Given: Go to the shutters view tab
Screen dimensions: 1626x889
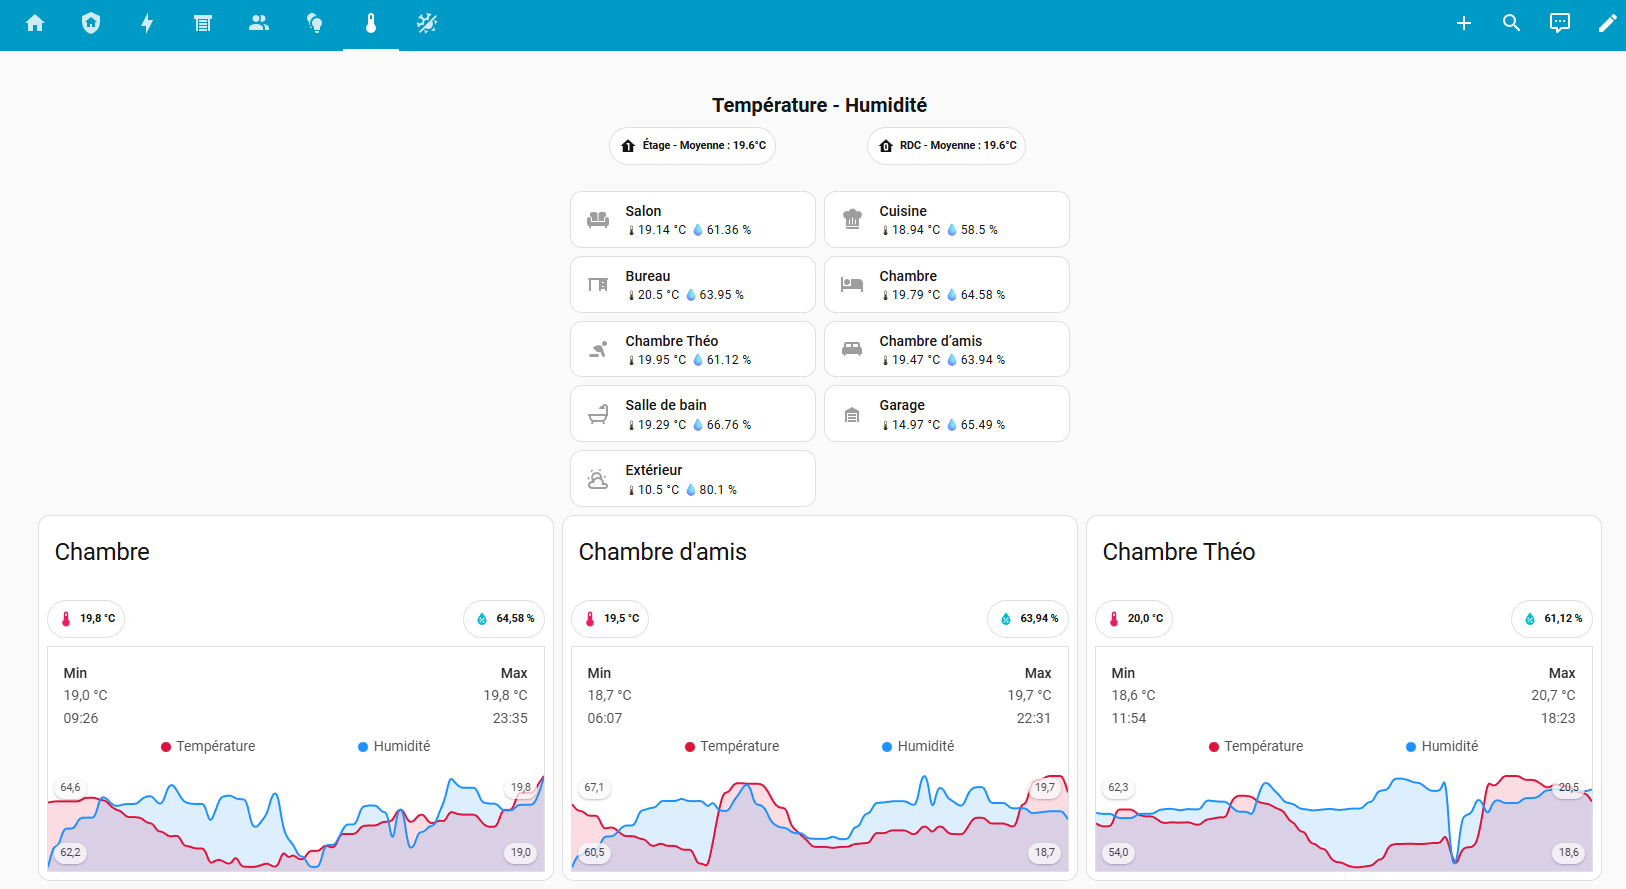Looking at the screenshot, I should pos(203,23).
